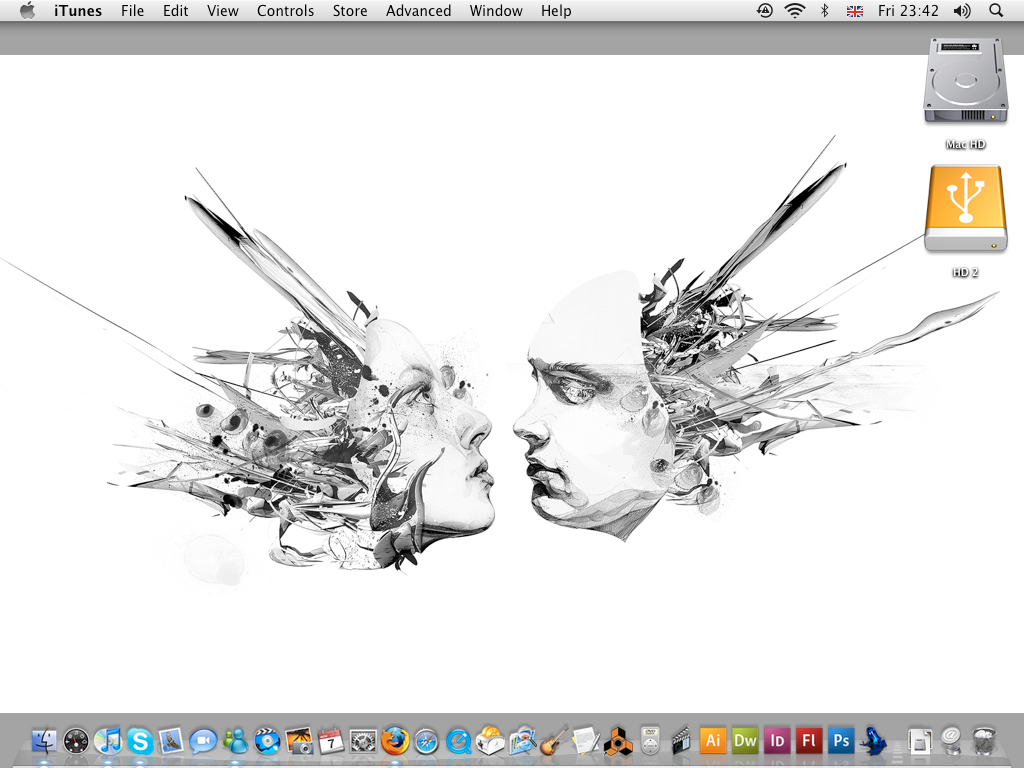Open the Edit menu
Viewport: 1024px width, 768px height.
click(x=176, y=10)
